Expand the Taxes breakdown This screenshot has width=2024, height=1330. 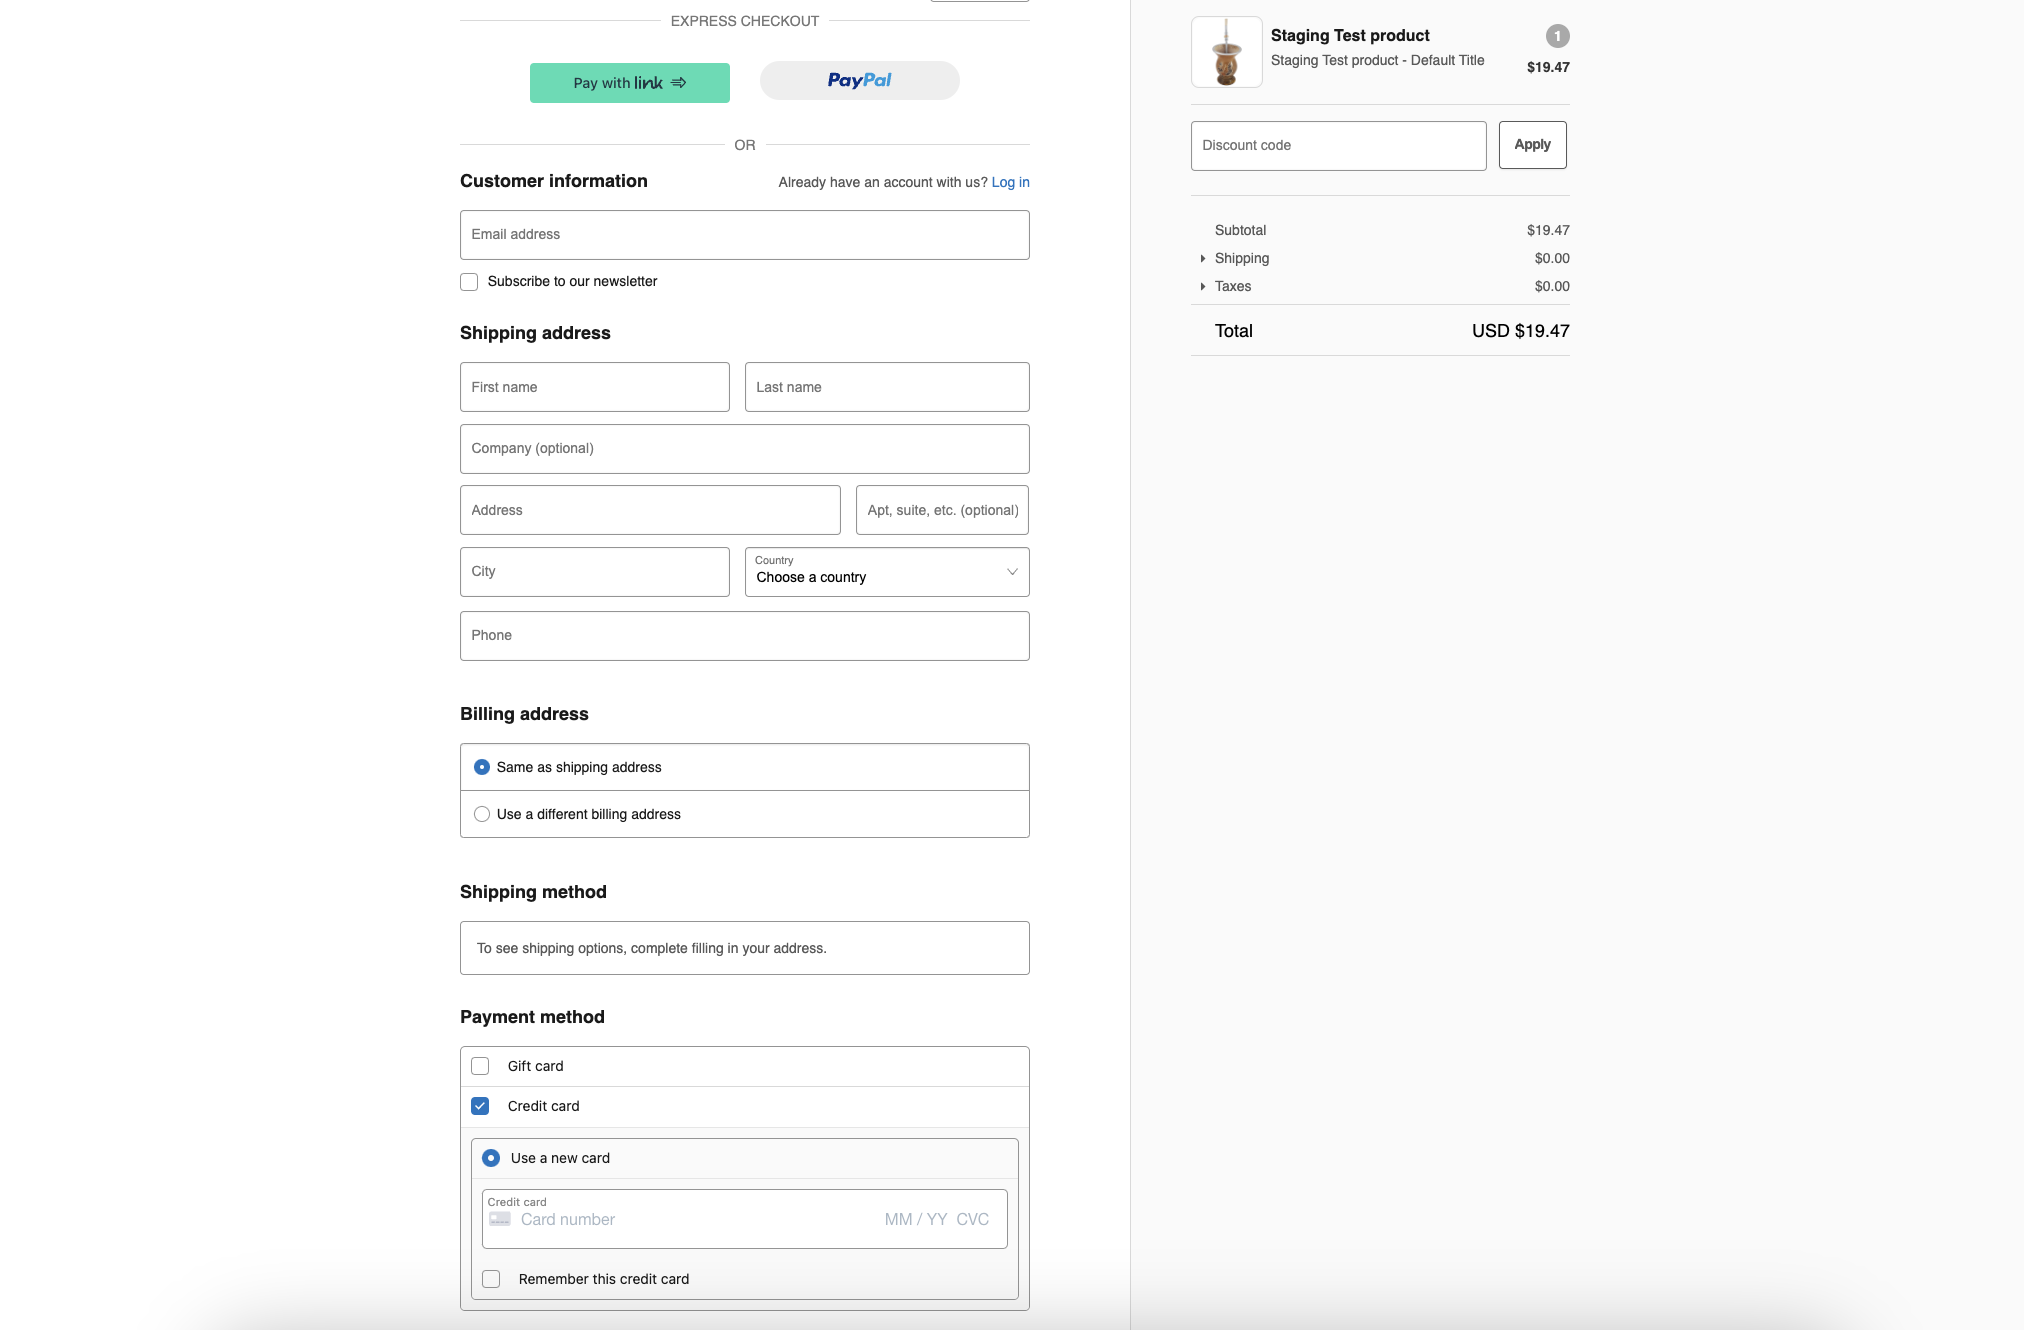point(1203,286)
